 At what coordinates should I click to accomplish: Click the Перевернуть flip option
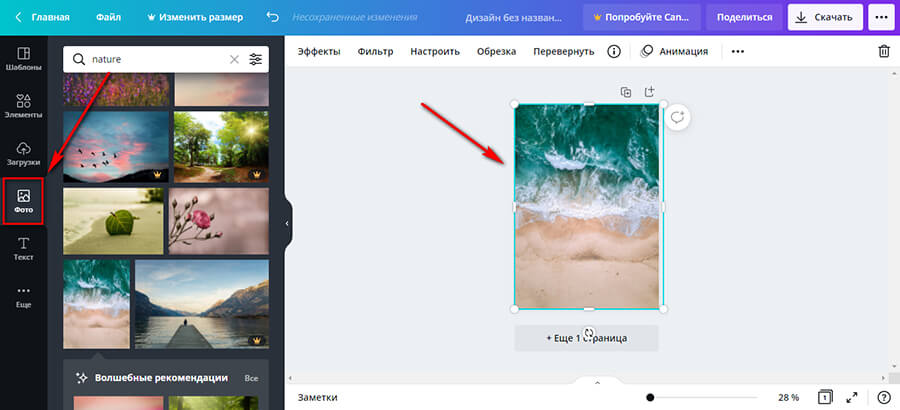(563, 51)
